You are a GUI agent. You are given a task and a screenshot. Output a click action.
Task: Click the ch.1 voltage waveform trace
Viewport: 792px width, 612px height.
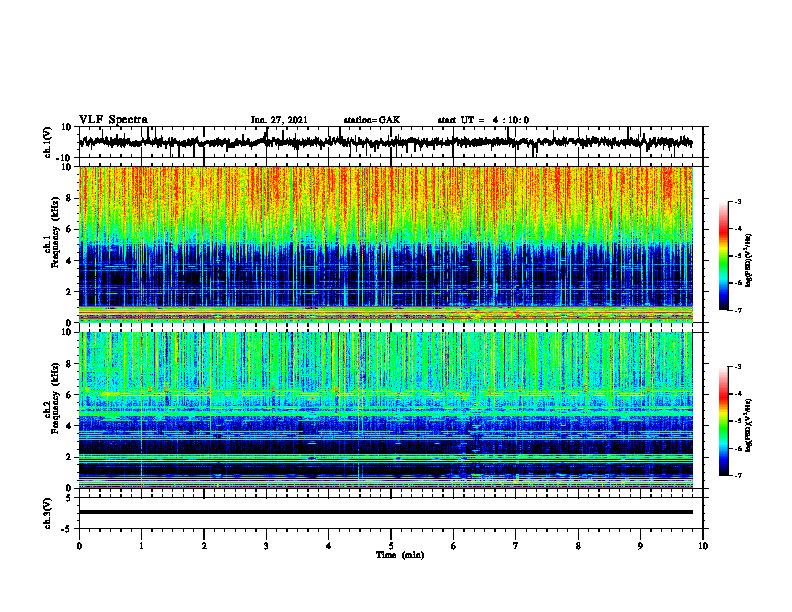click(385, 142)
